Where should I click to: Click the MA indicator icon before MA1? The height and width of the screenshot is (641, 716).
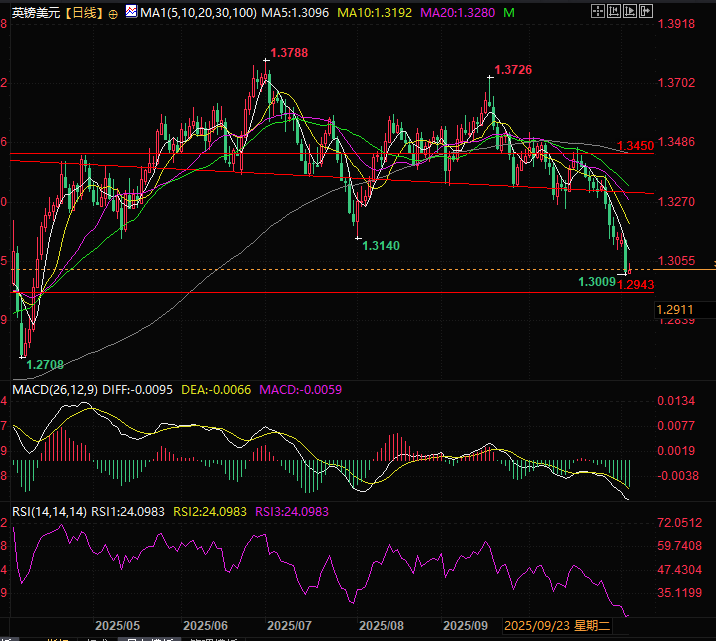click(x=130, y=13)
